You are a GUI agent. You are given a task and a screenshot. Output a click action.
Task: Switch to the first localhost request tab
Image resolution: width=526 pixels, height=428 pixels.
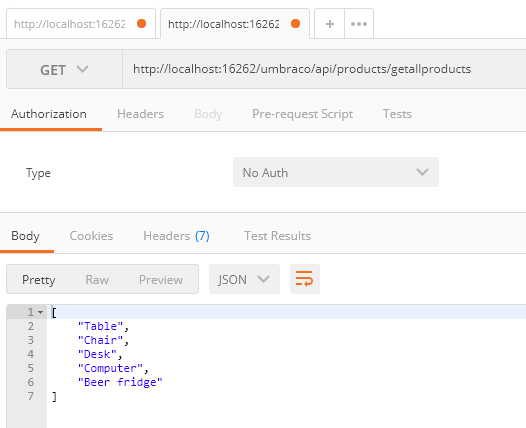tap(81, 24)
